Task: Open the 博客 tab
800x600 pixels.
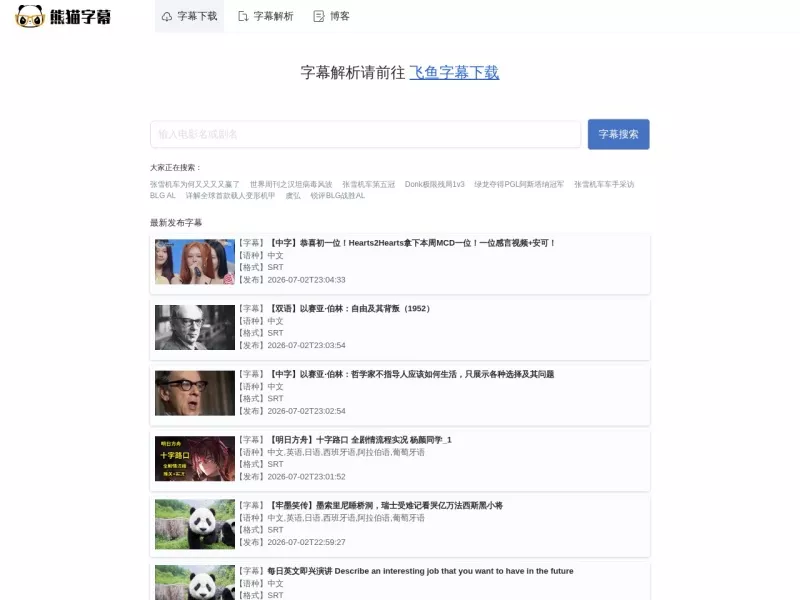Action: point(331,16)
